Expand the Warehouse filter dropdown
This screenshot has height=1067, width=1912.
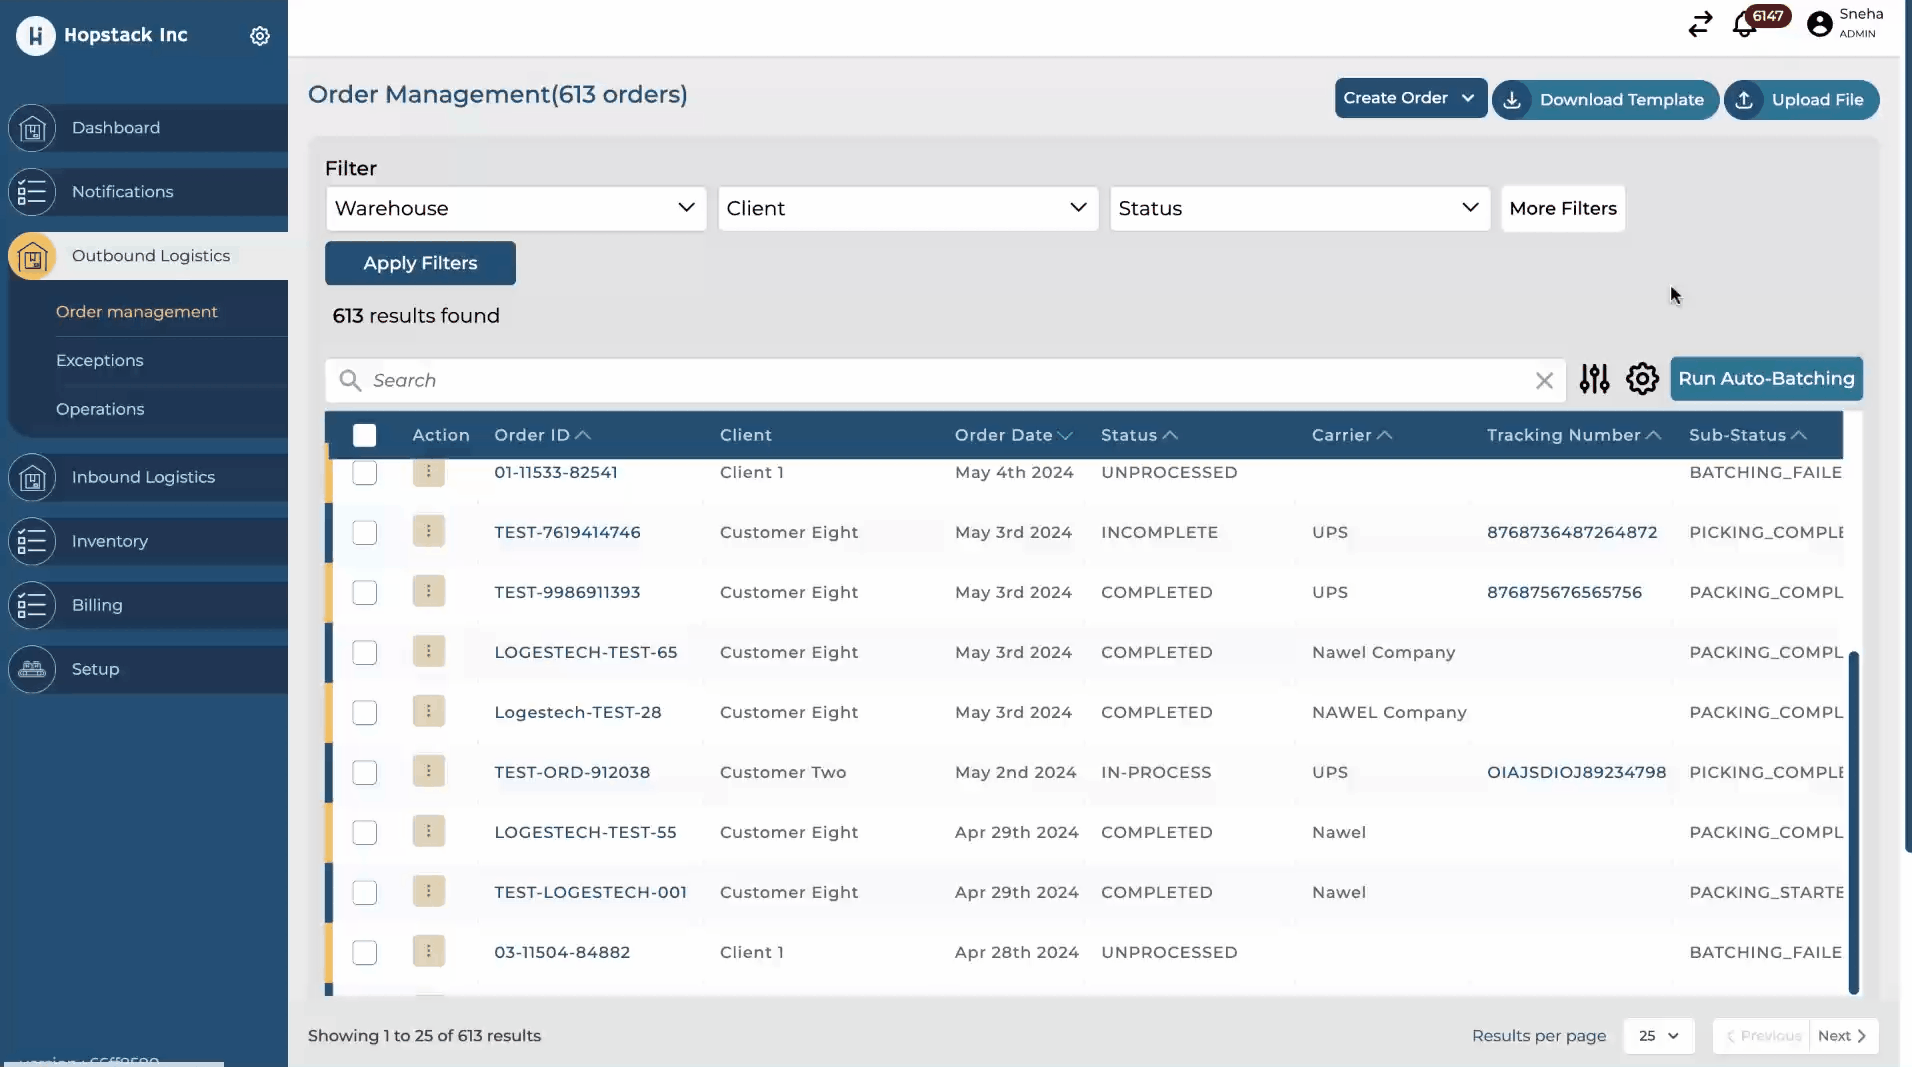pyautogui.click(x=515, y=208)
